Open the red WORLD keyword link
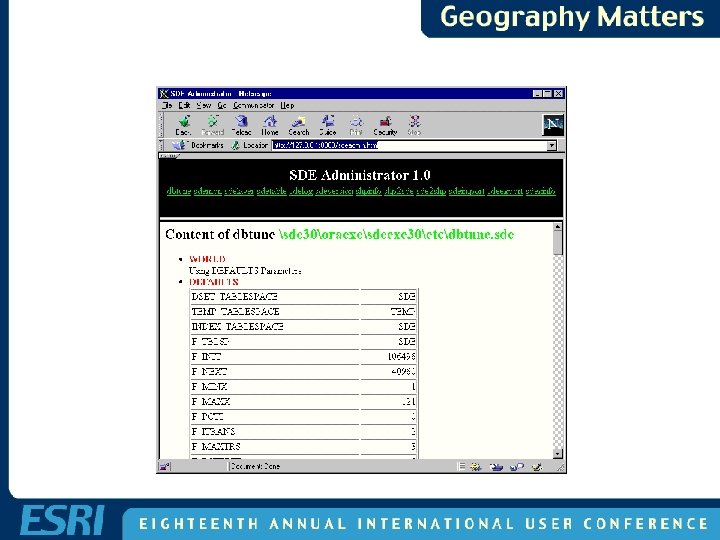The height and width of the screenshot is (540, 720). coord(207,259)
